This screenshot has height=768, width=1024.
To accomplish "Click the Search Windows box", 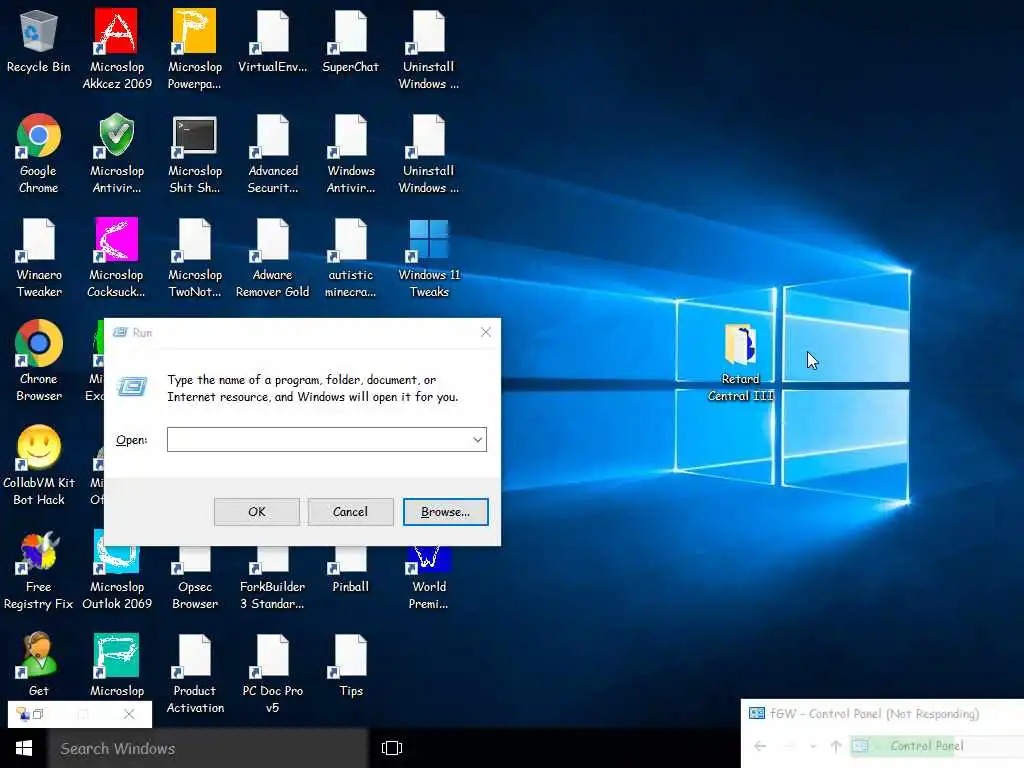I will 208,748.
